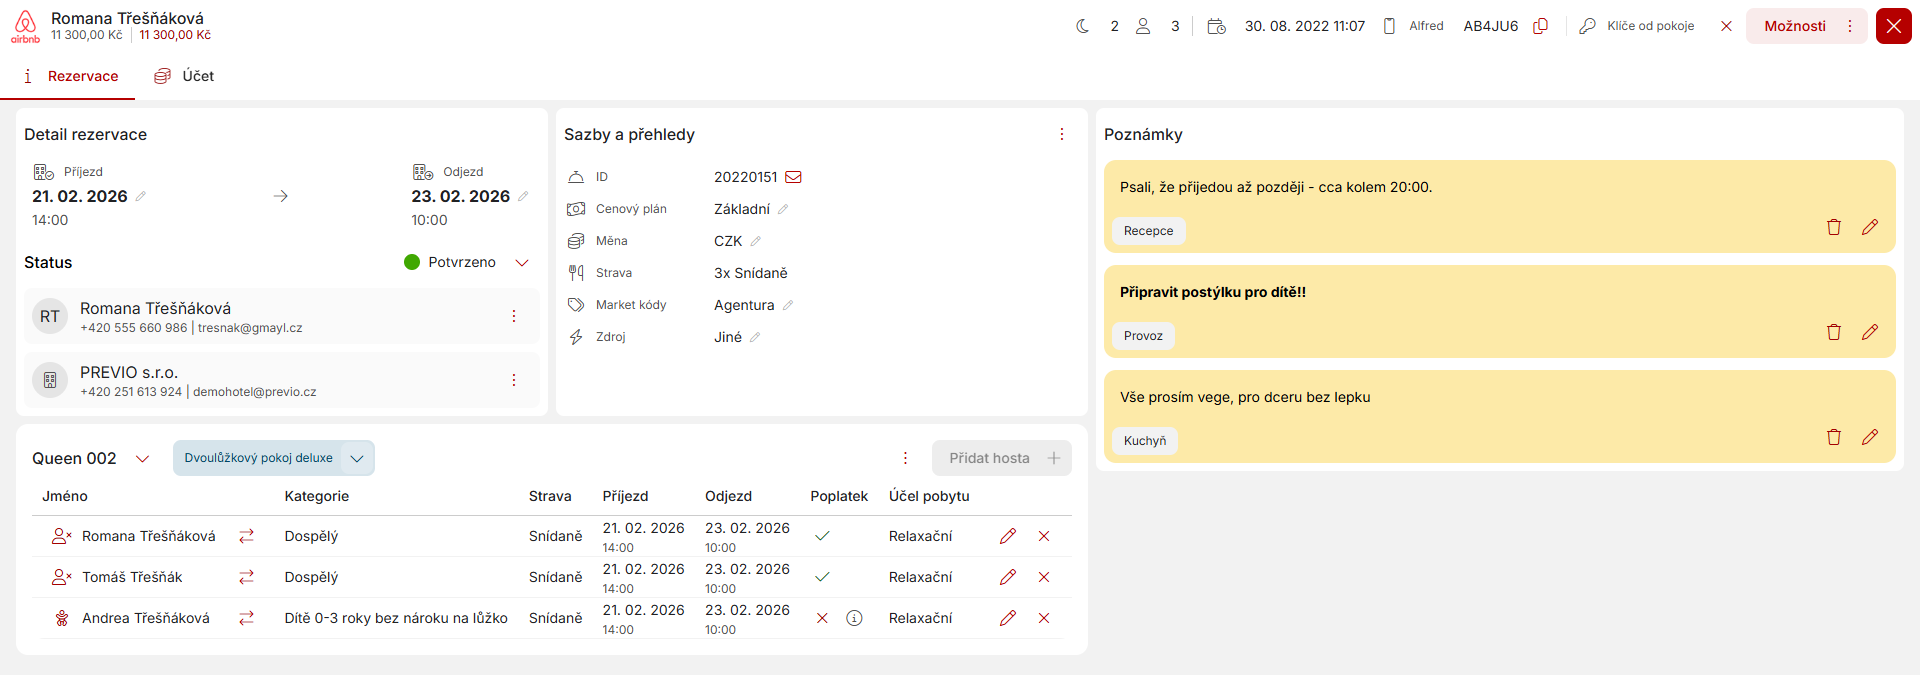Click the email envelope icon beside reservation ID

pos(793,177)
